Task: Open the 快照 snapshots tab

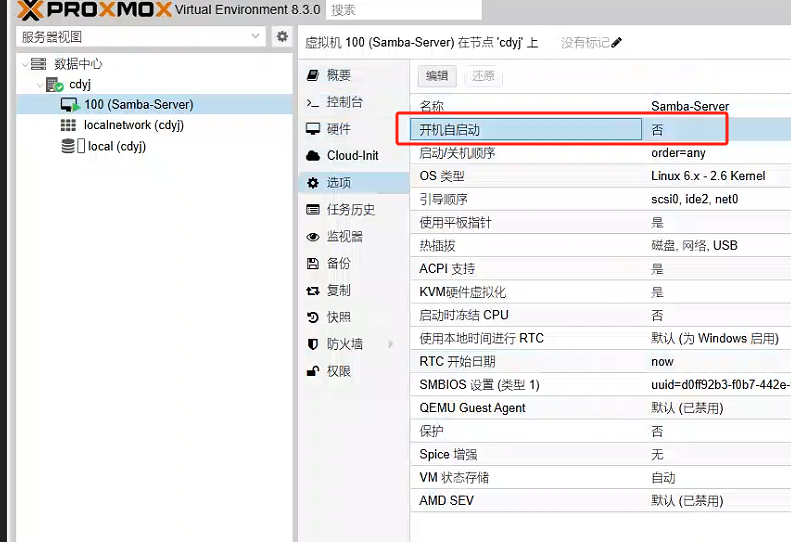Action: click(353, 317)
